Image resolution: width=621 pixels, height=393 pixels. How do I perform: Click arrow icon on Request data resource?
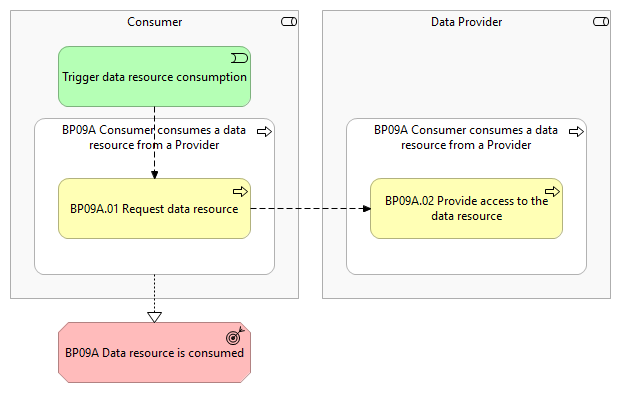(240, 192)
